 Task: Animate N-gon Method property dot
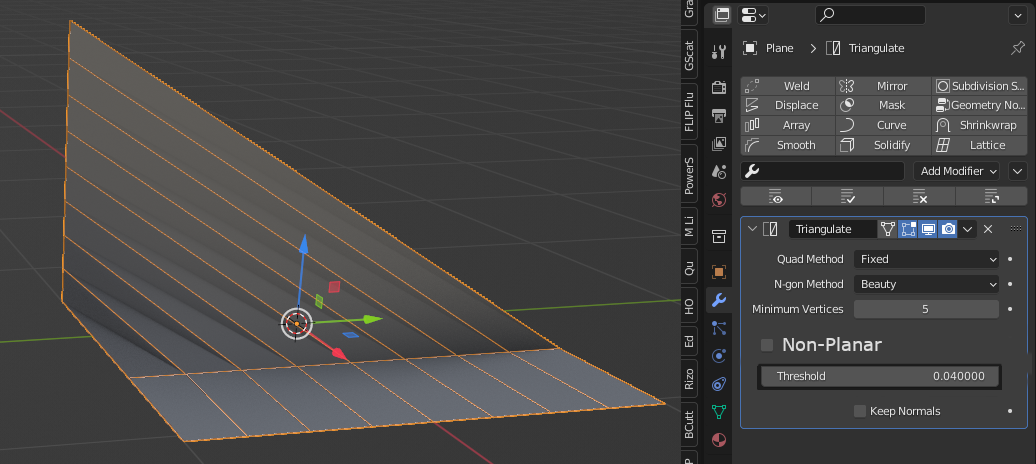coord(1010,284)
